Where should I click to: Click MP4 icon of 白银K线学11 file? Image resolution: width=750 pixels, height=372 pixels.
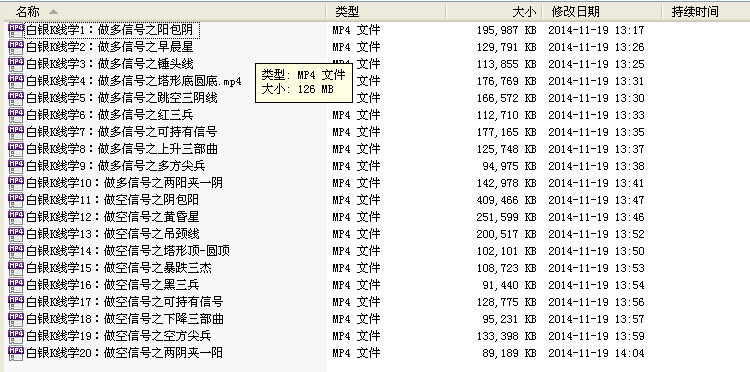tap(16, 200)
